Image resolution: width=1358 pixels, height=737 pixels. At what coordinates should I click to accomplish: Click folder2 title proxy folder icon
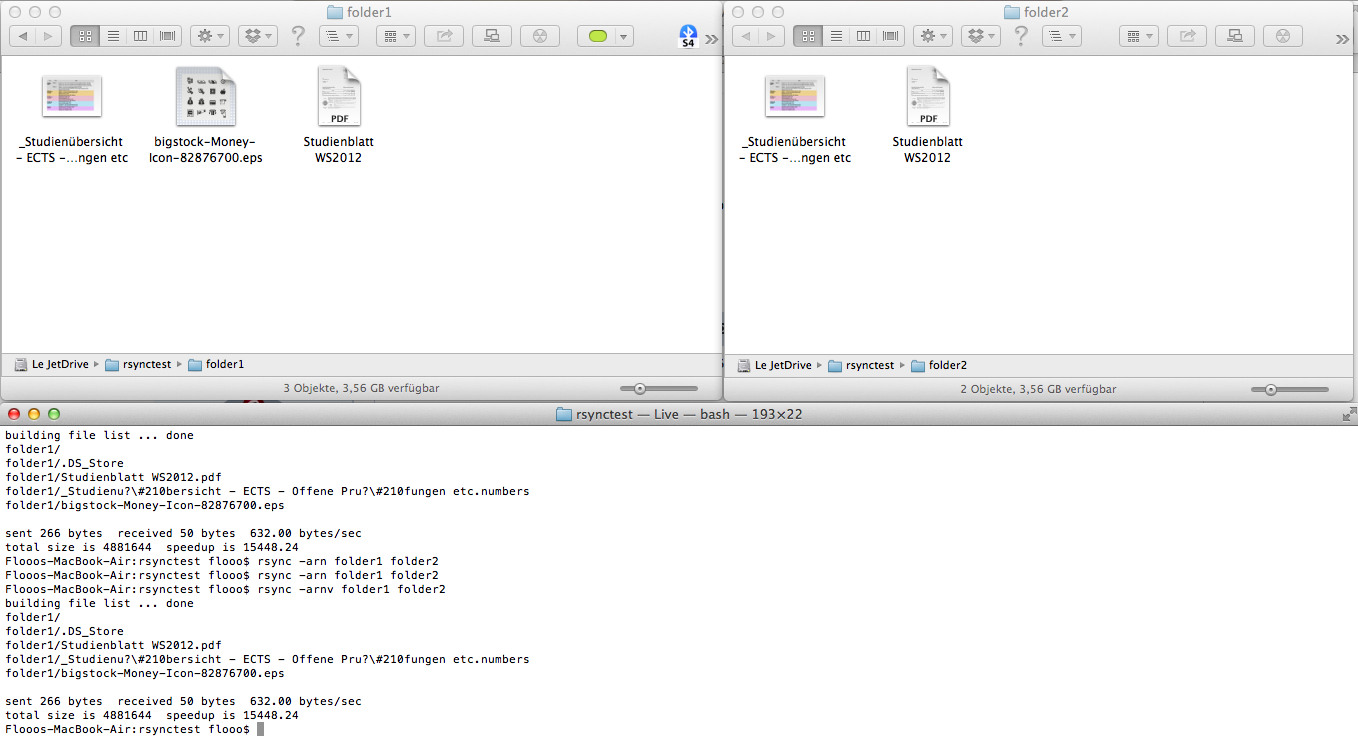(1011, 12)
